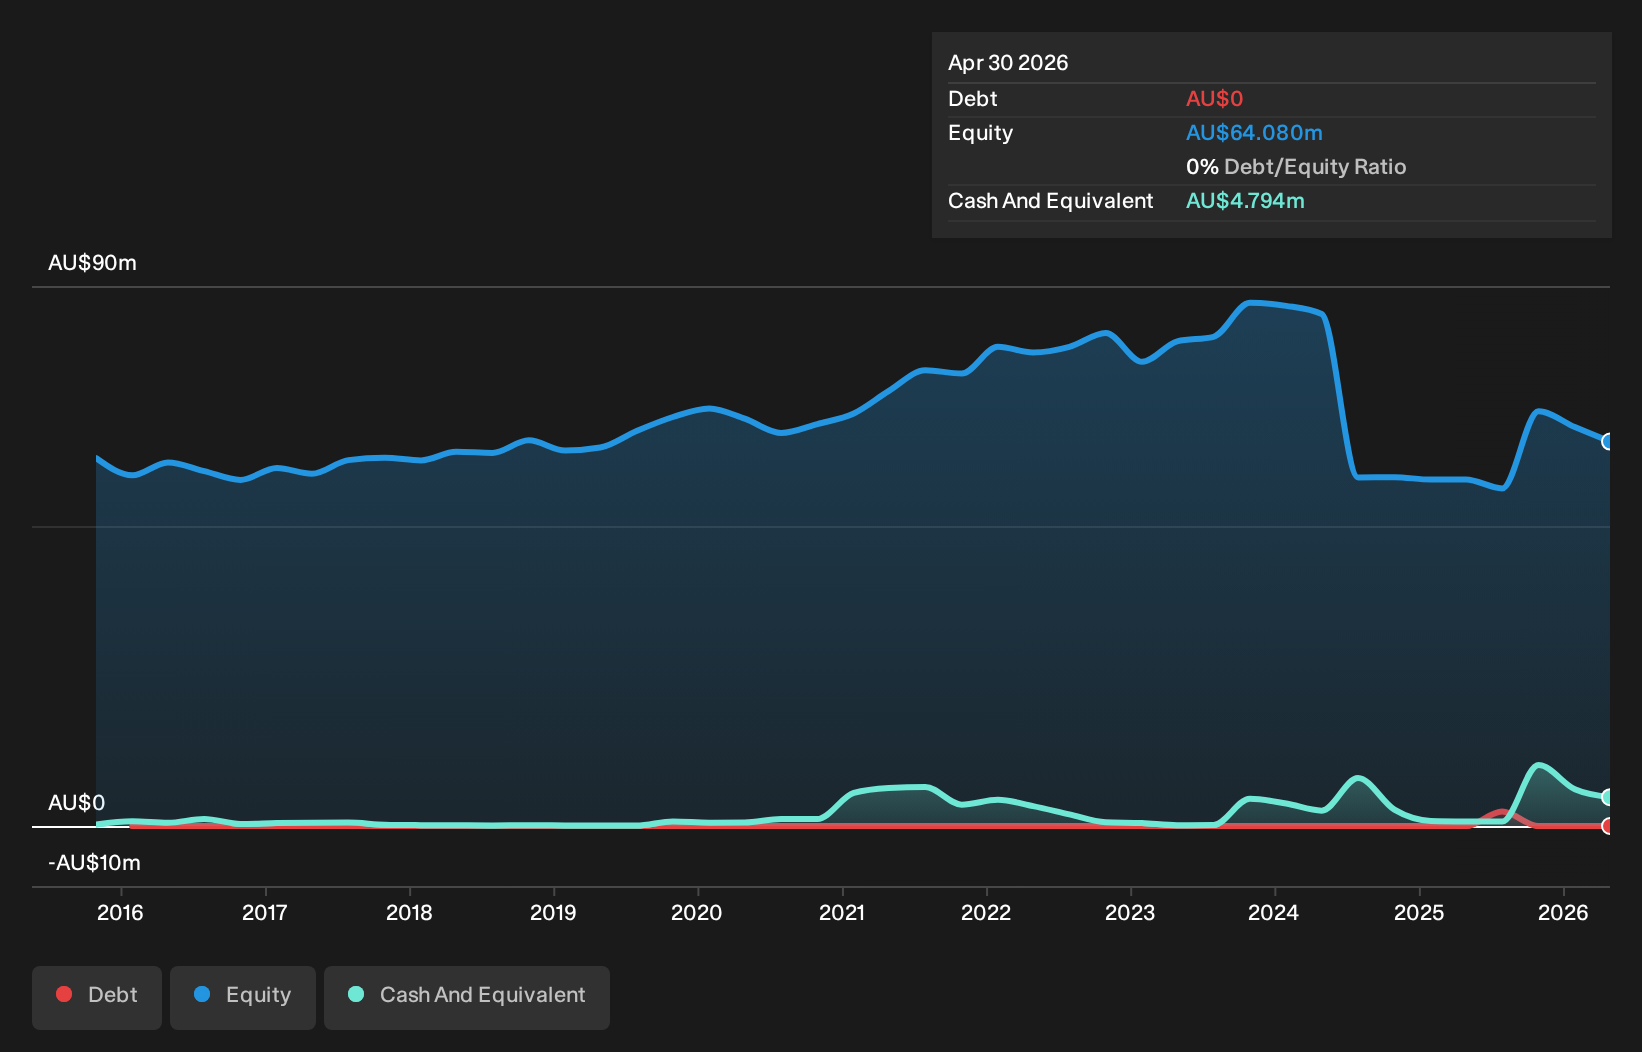Click the AU$4.794m cash value
The image size is (1642, 1052).
point(1245,201)
